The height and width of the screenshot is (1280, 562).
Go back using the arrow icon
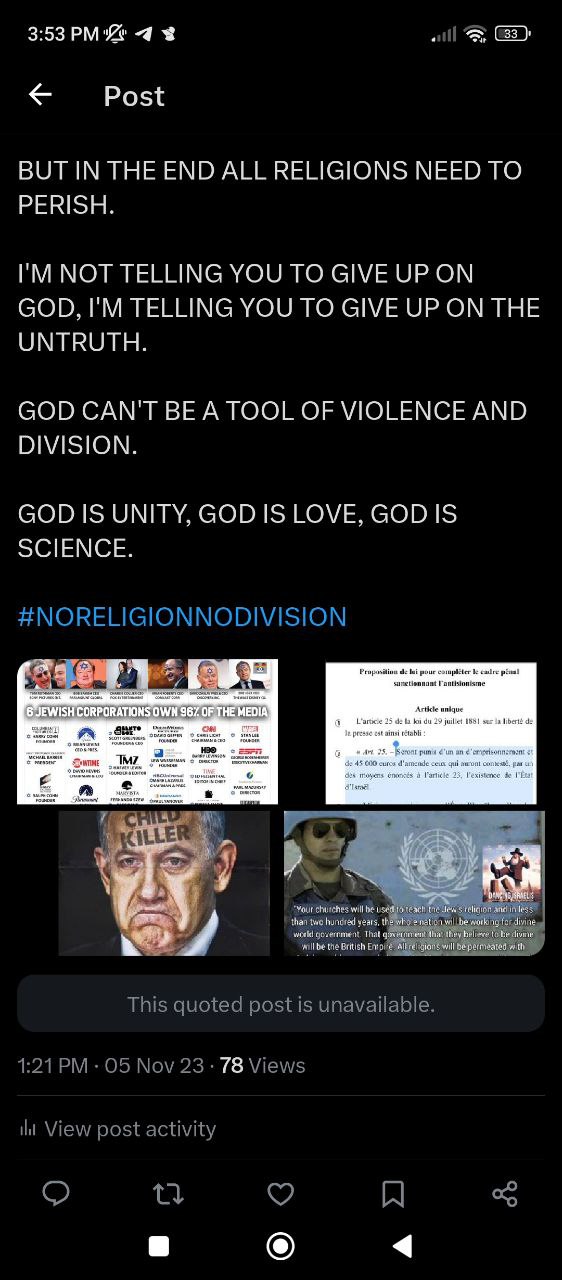40,95
